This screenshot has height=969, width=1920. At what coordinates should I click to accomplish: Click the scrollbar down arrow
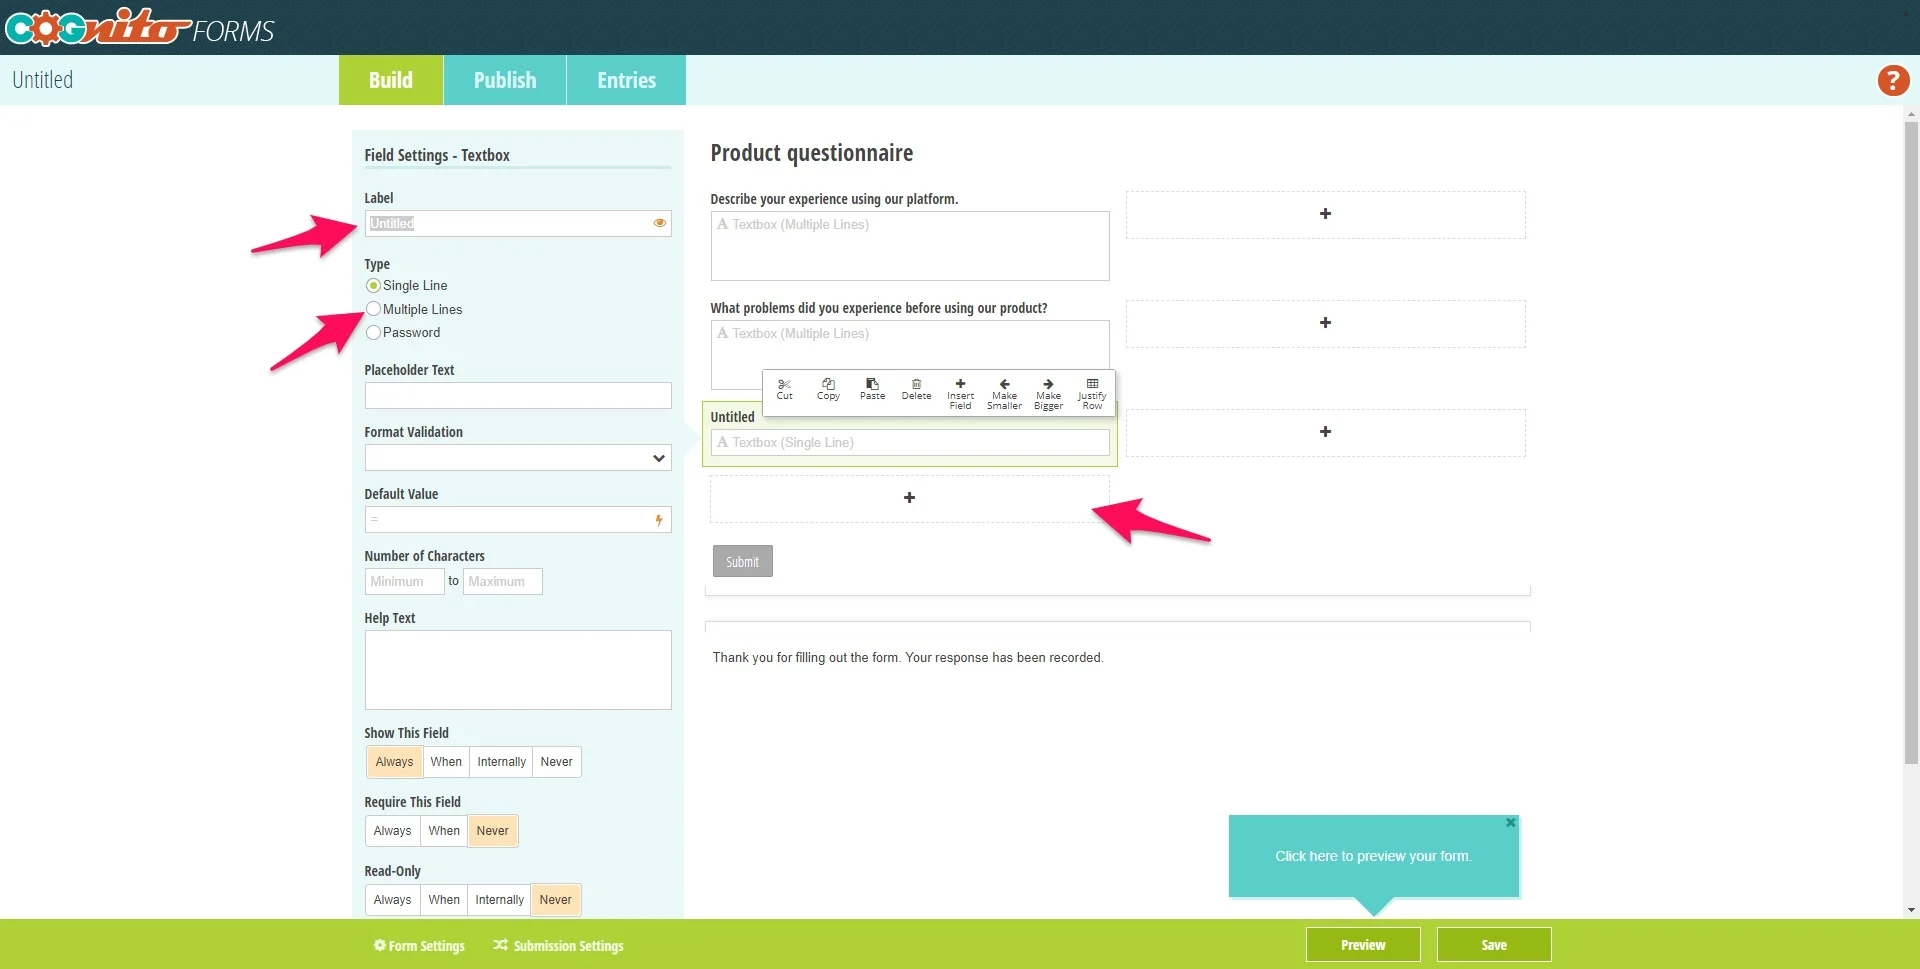pyautogui.click(x=1911, y=910)
